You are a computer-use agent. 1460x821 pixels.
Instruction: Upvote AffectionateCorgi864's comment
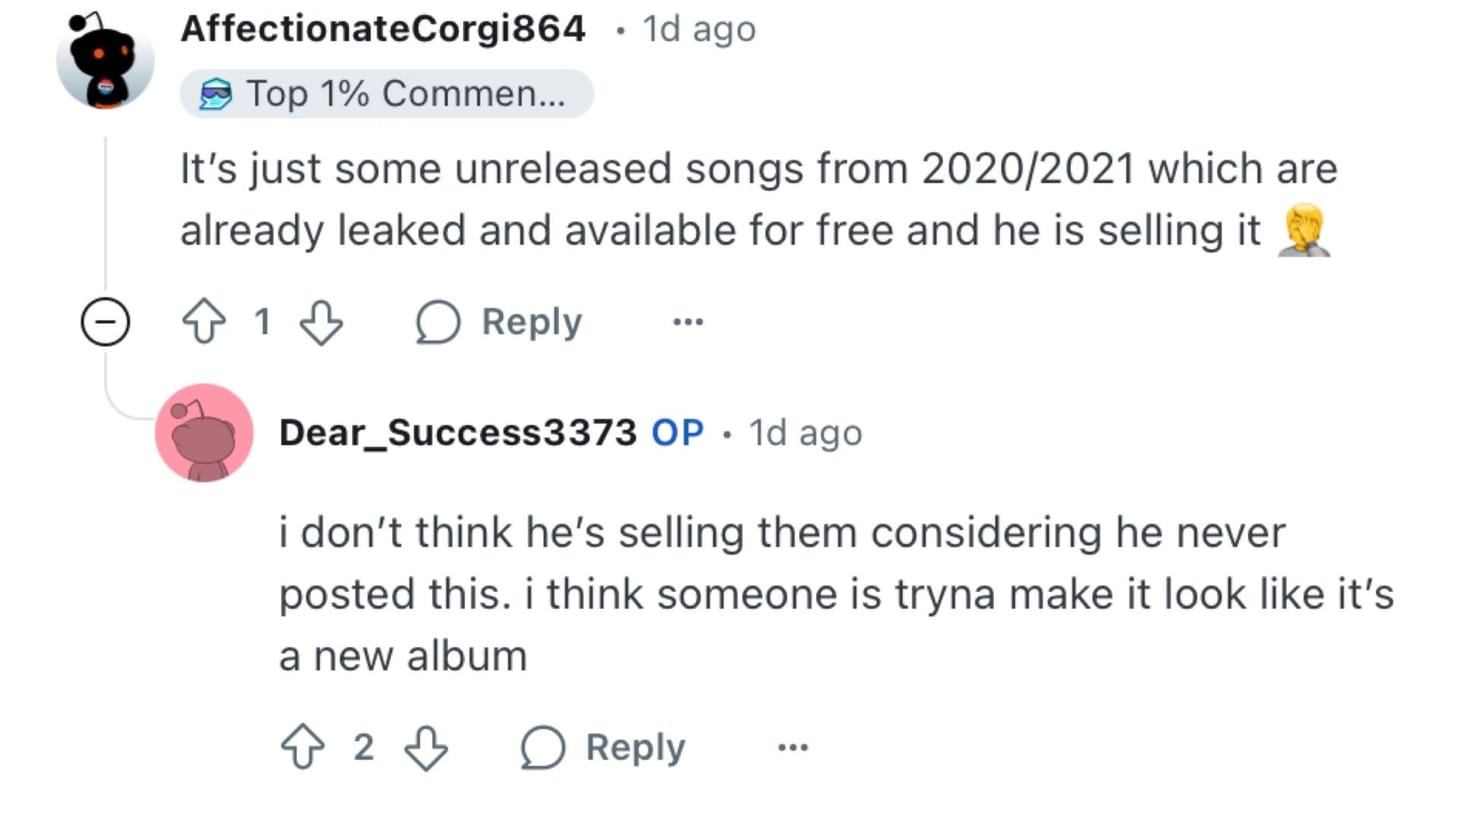pos(204,322)
